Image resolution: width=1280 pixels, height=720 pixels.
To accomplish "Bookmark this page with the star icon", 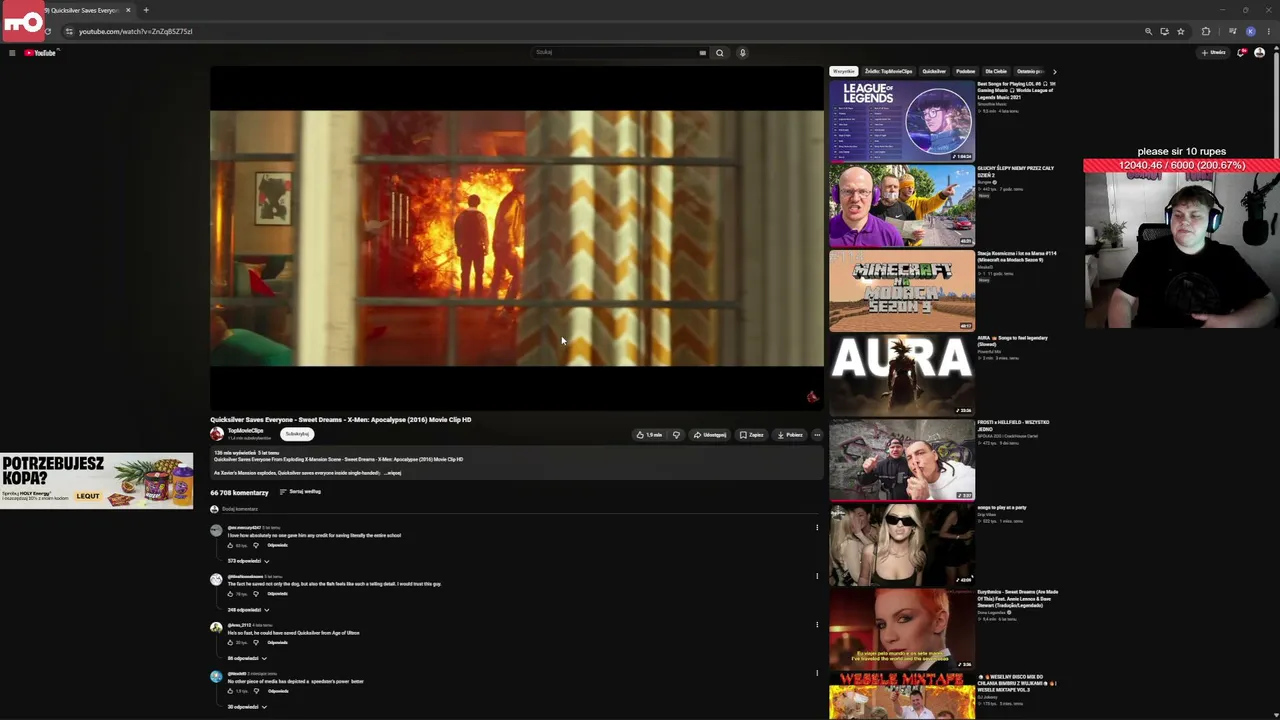I will click(x=1180, y=31).
